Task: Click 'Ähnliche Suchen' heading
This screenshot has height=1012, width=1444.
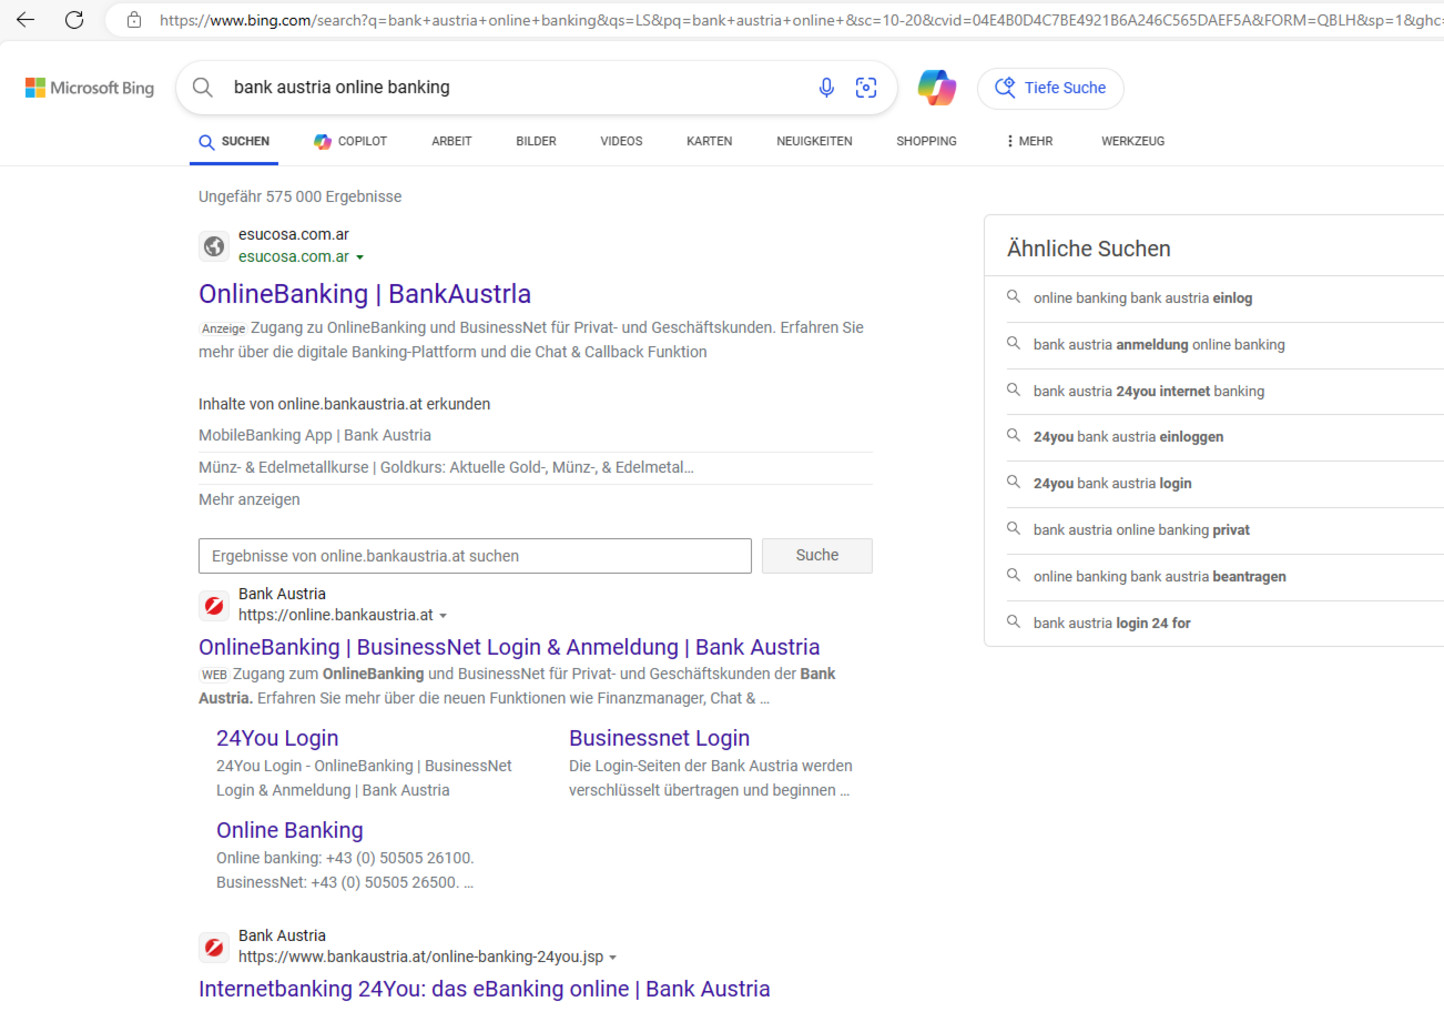Action: tap(1088, 249)
